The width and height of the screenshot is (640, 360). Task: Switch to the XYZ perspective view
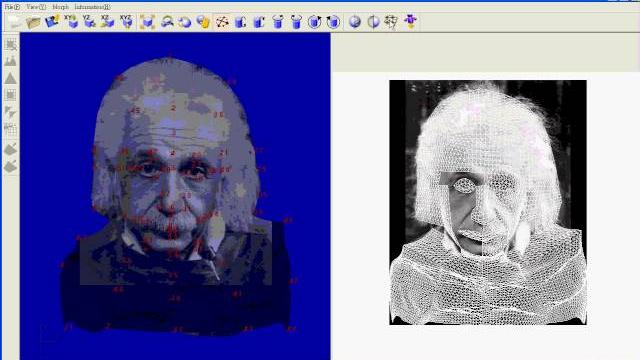pos(127,21)
